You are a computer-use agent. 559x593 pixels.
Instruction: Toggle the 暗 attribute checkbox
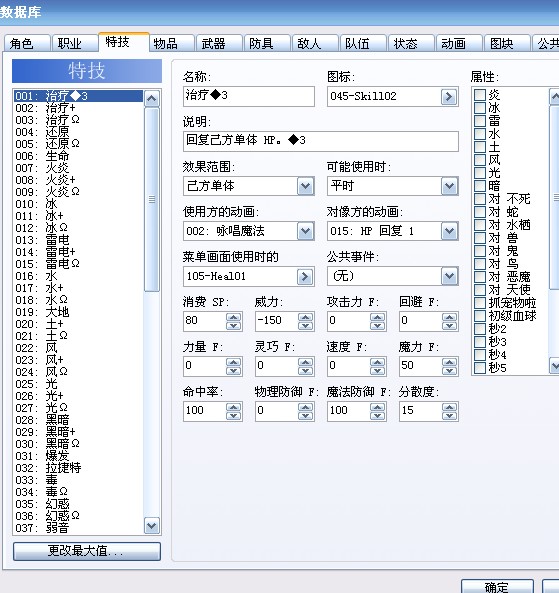(480, 186)
